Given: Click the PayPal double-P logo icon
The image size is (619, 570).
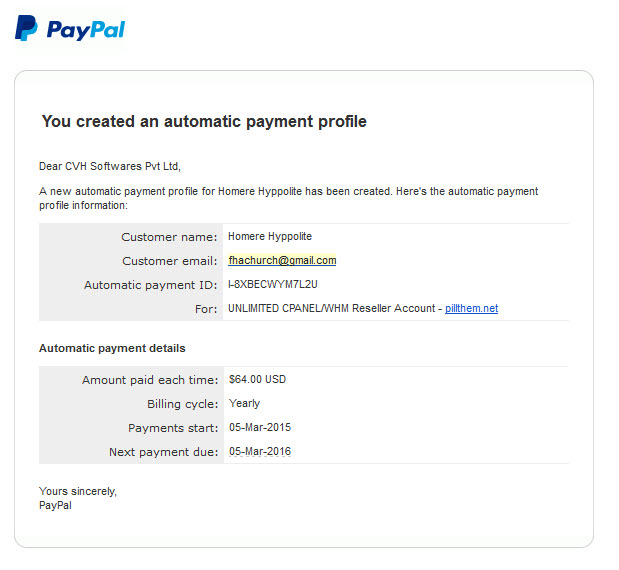Looking at the screenshot, I should click(26, 28).
